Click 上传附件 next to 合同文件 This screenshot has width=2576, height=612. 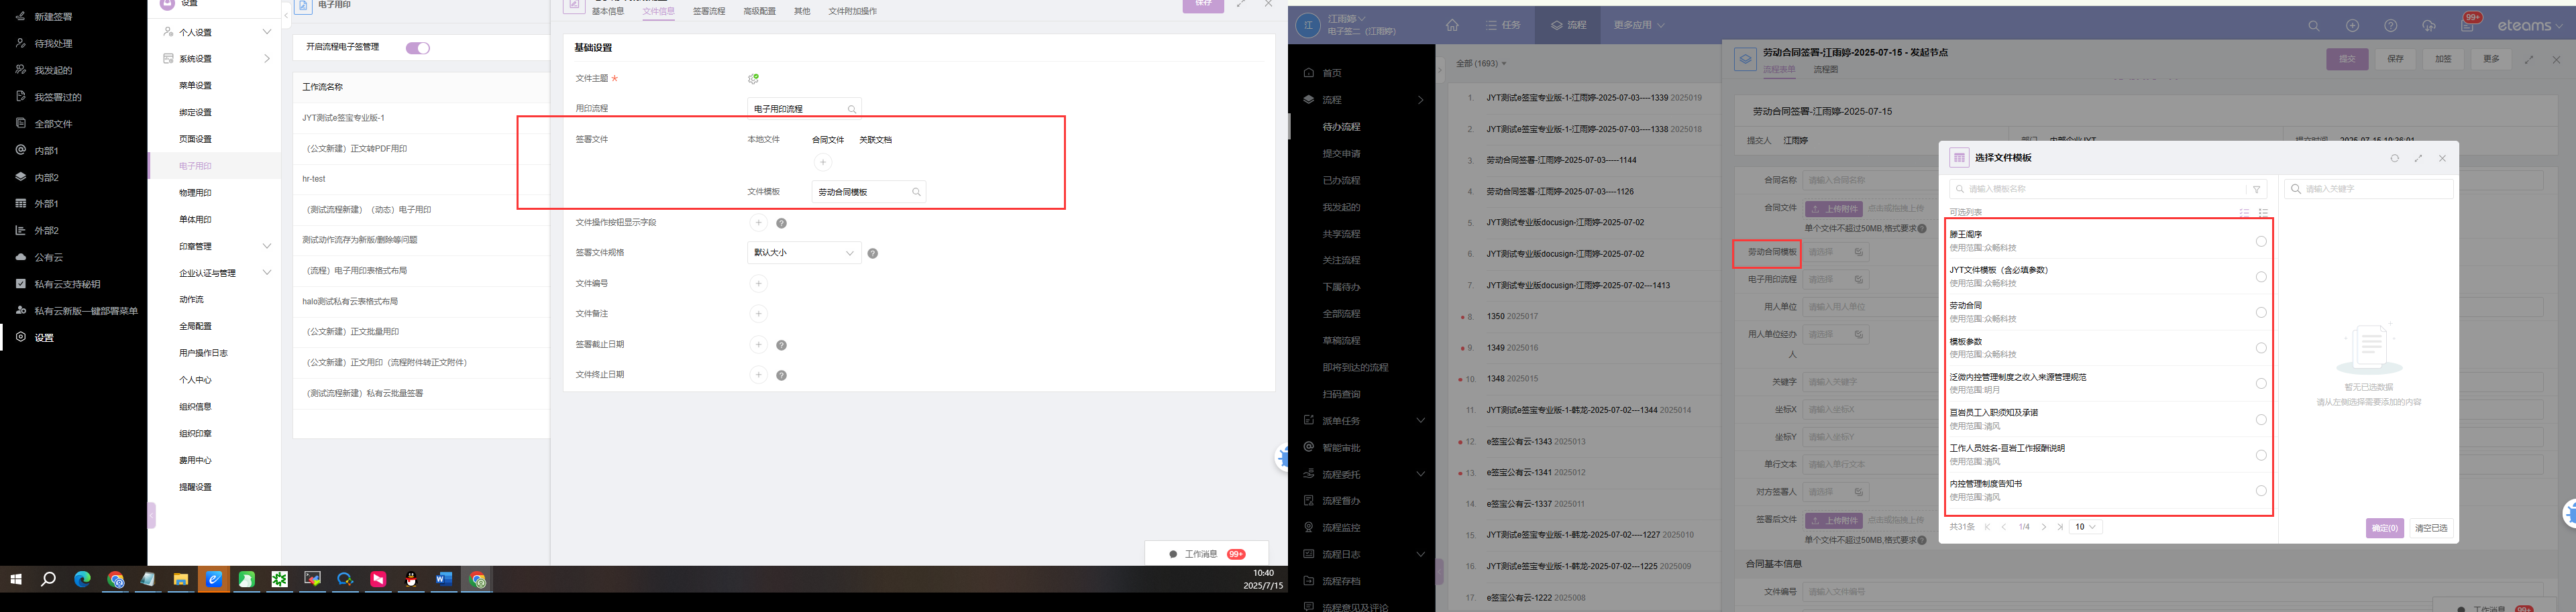point(1835,209)
